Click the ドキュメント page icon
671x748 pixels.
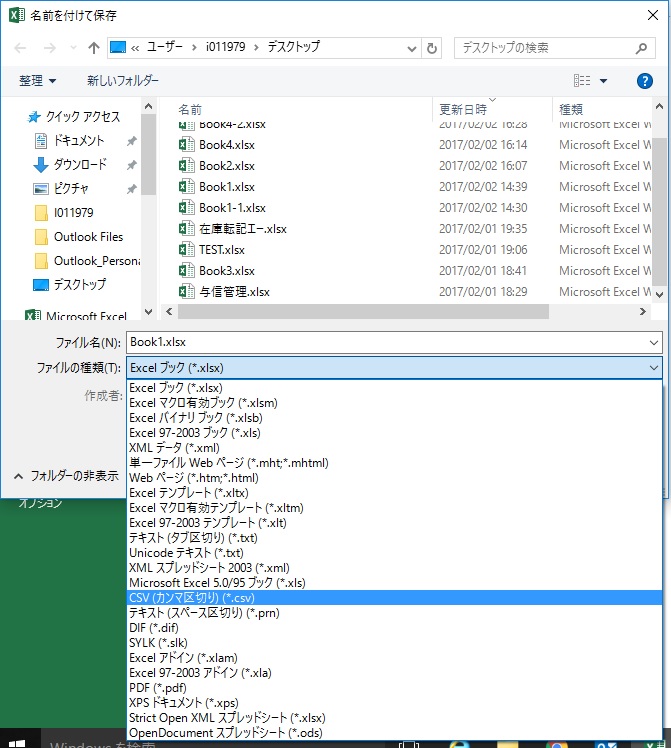(41, 141)
